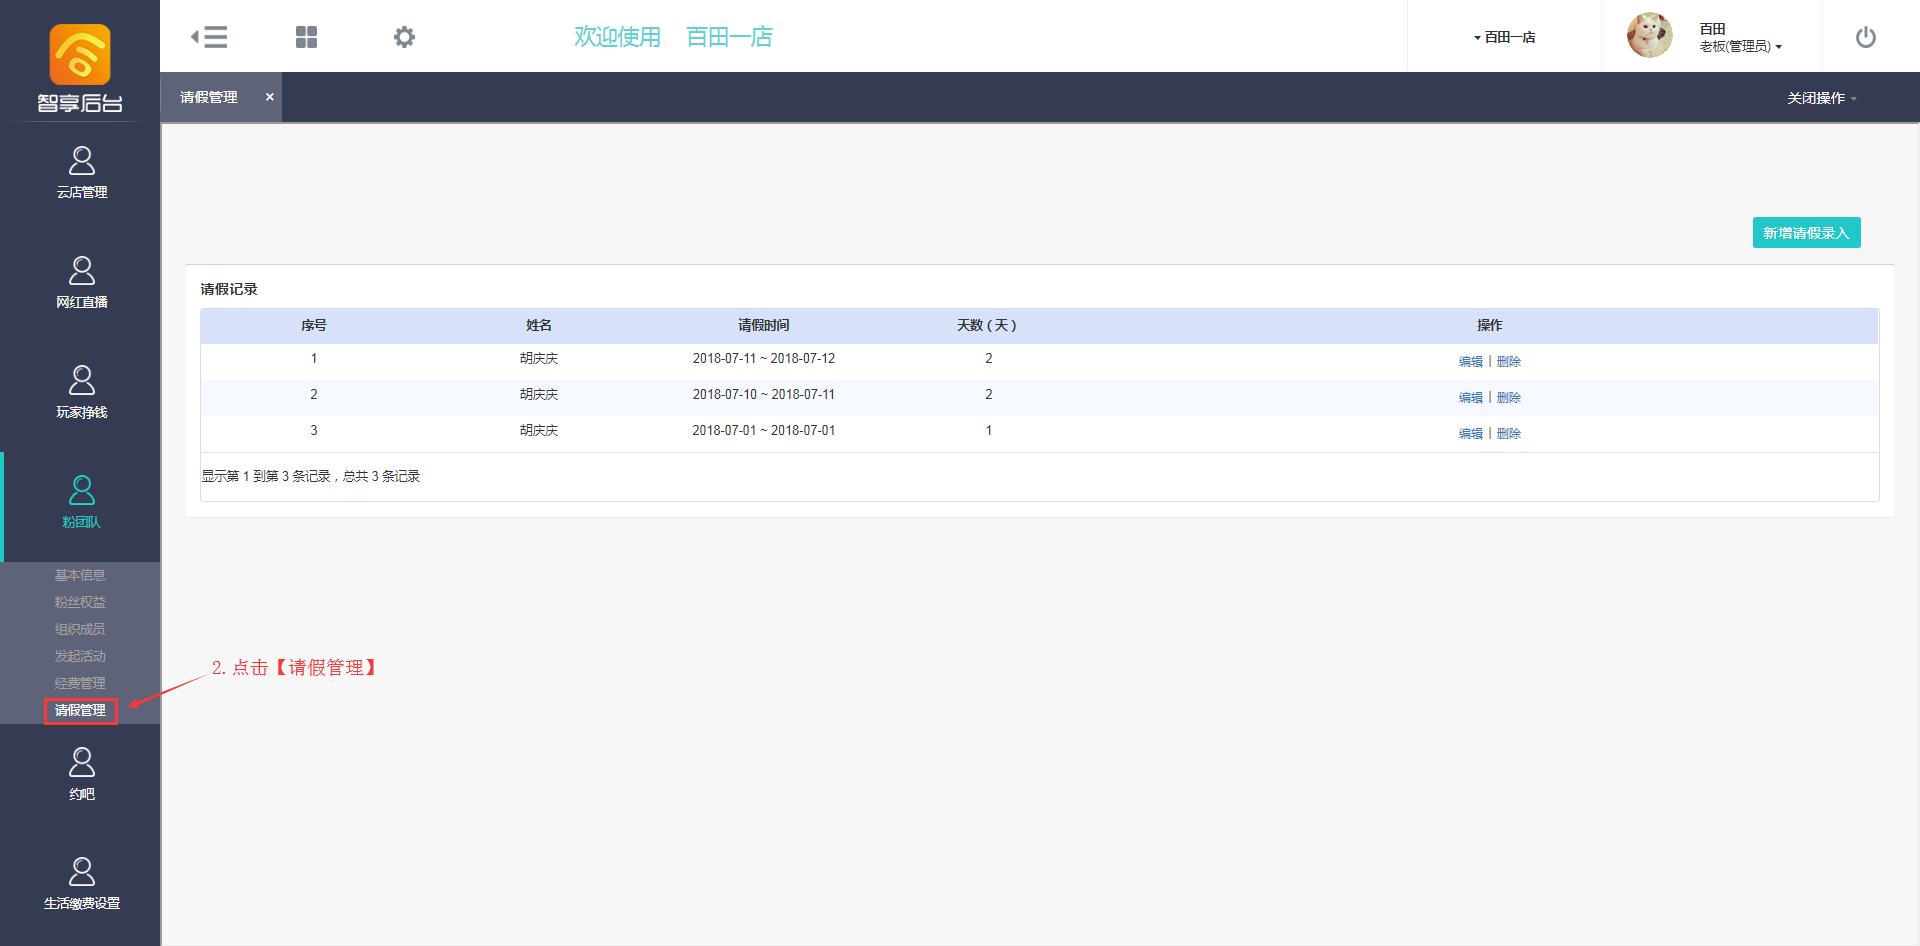Delete the 2018-07-01 ~ 2018-07-01 leave record
The height and width of the screenshot is (946, 1920).
(x=1508, y=434)
